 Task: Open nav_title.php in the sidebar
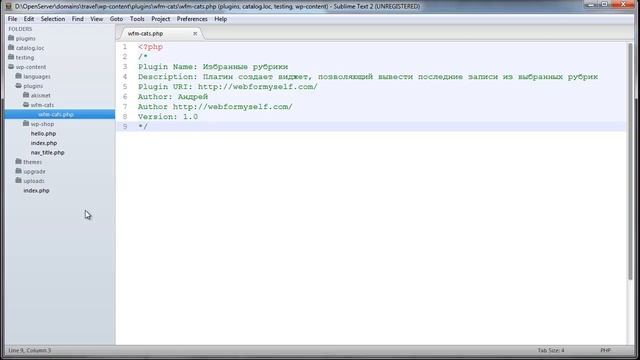coord(47,152)
